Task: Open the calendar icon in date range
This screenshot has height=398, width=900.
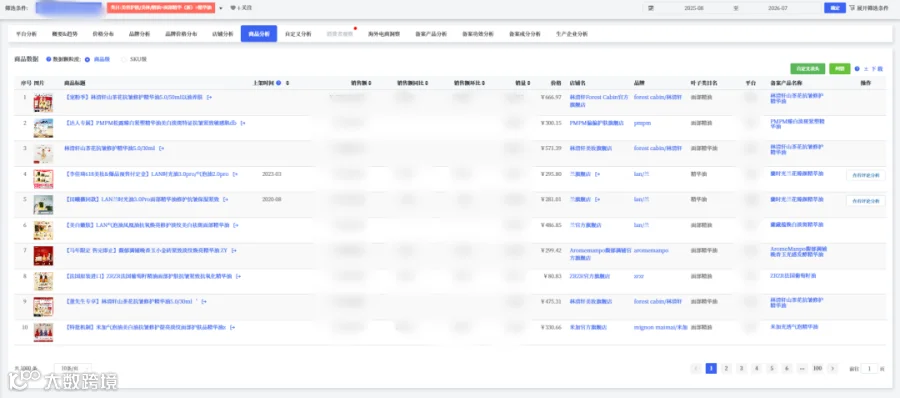Action: tap(651, 8)
